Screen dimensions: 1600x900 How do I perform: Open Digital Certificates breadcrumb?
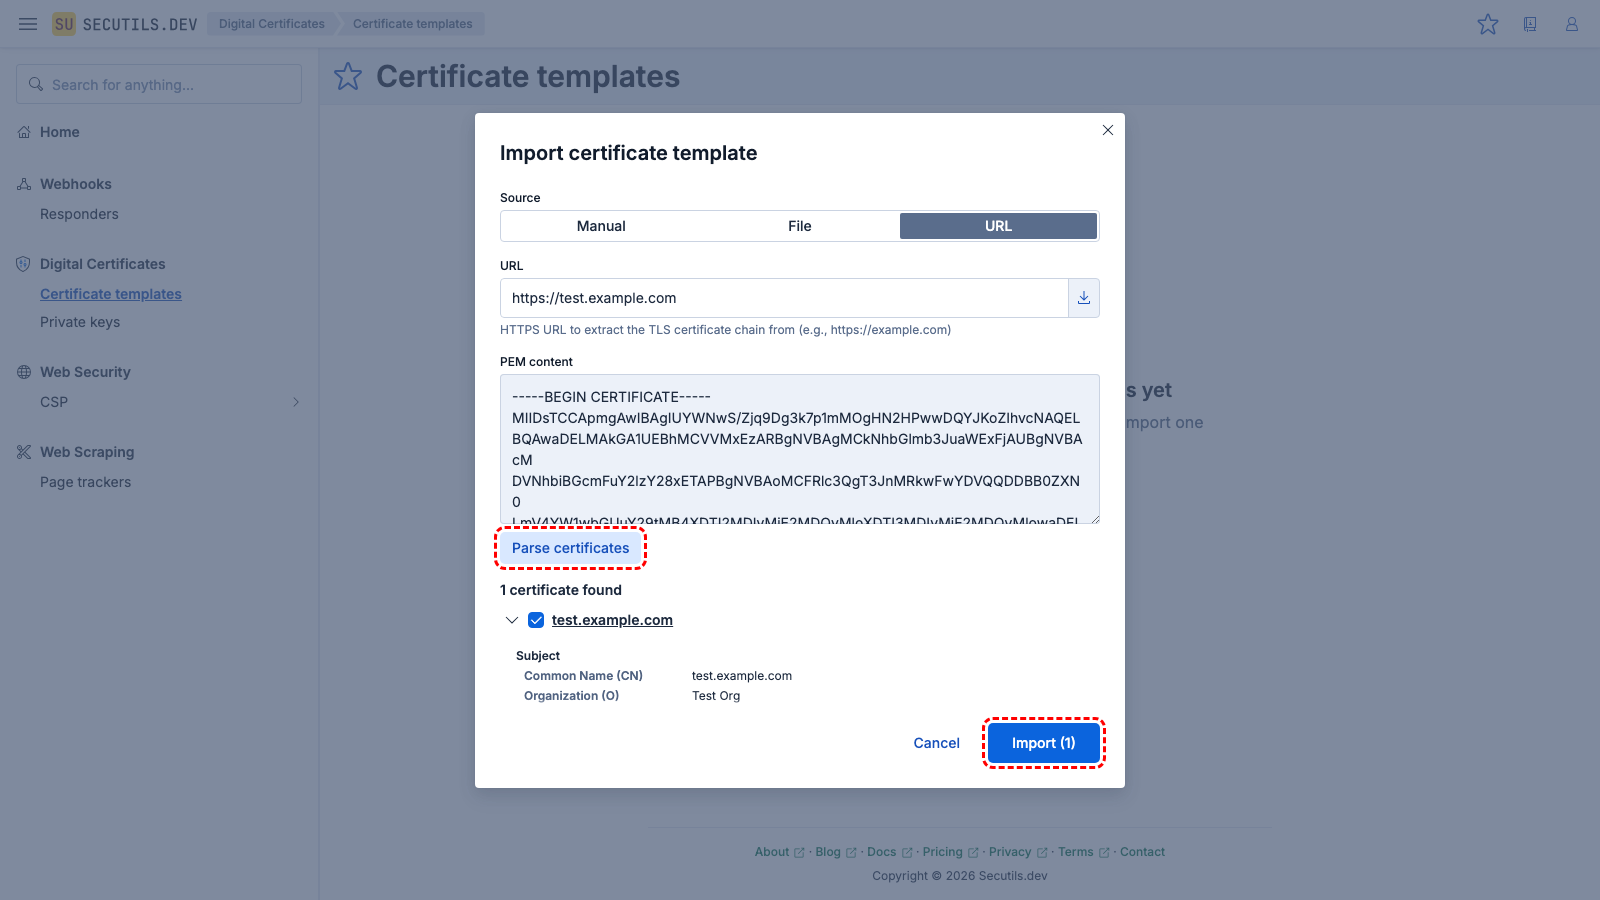point(272,24)
